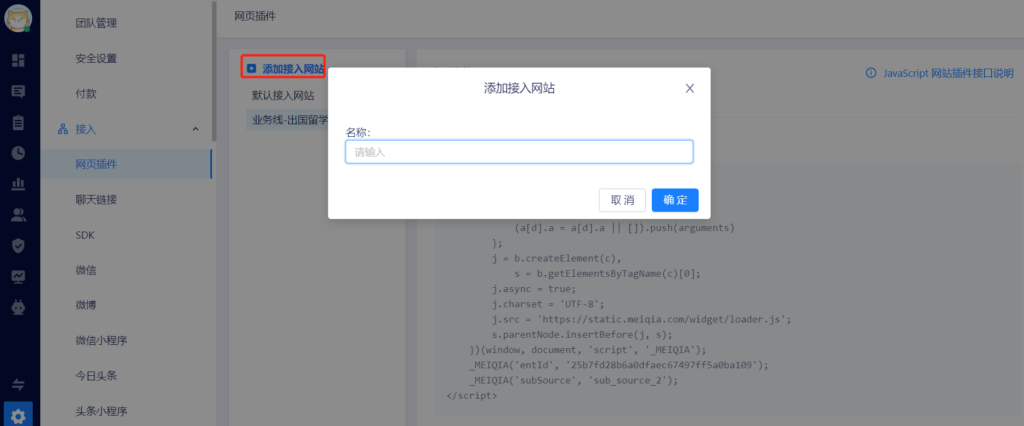Open the contacts people icon
The height and width of the screenshot is (426, 1024).
click(18, 215)
